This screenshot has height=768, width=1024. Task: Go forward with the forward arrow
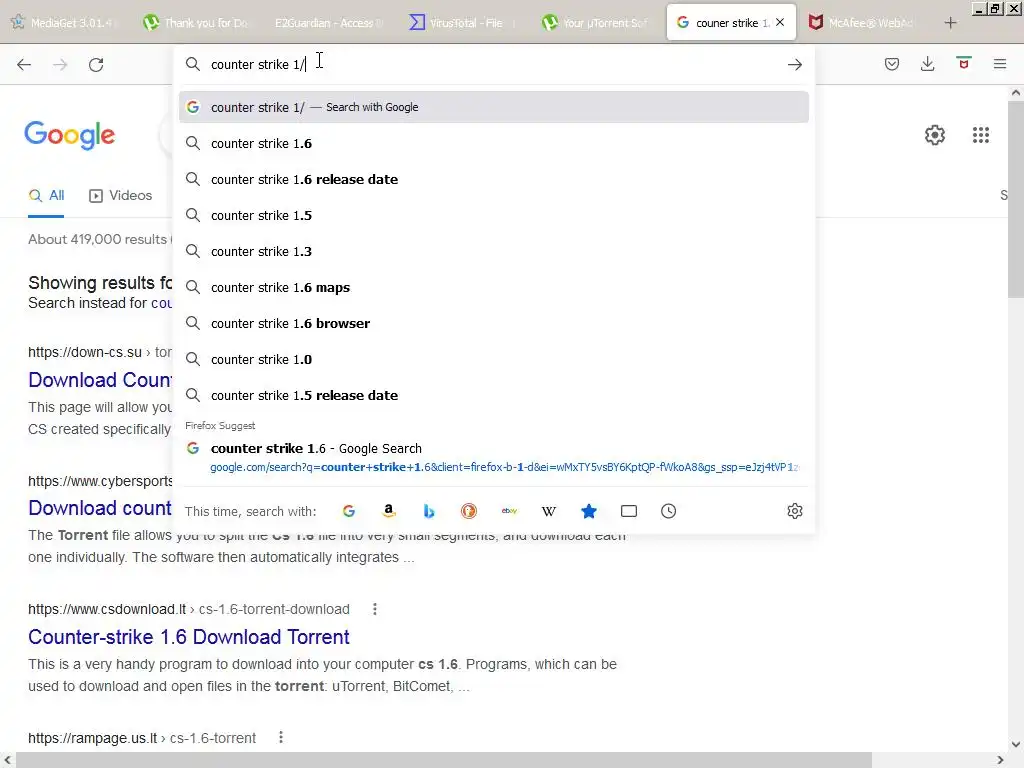coord(60,64)
